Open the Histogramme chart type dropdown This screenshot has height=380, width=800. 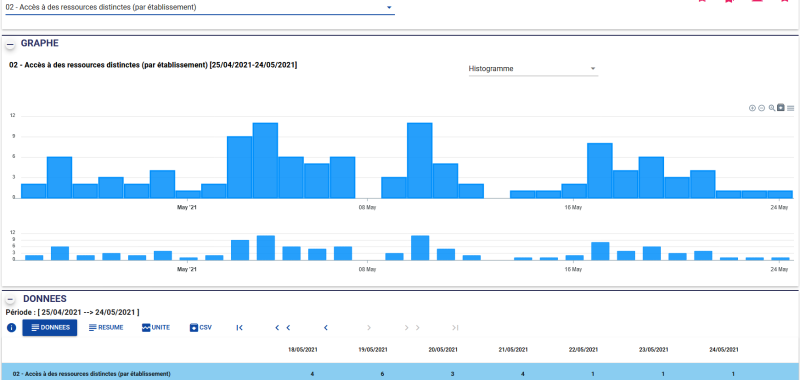(533, 68)
